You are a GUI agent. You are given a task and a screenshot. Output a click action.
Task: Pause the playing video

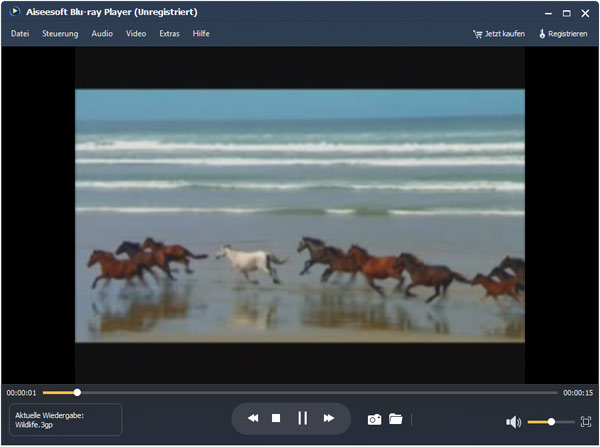302,418
